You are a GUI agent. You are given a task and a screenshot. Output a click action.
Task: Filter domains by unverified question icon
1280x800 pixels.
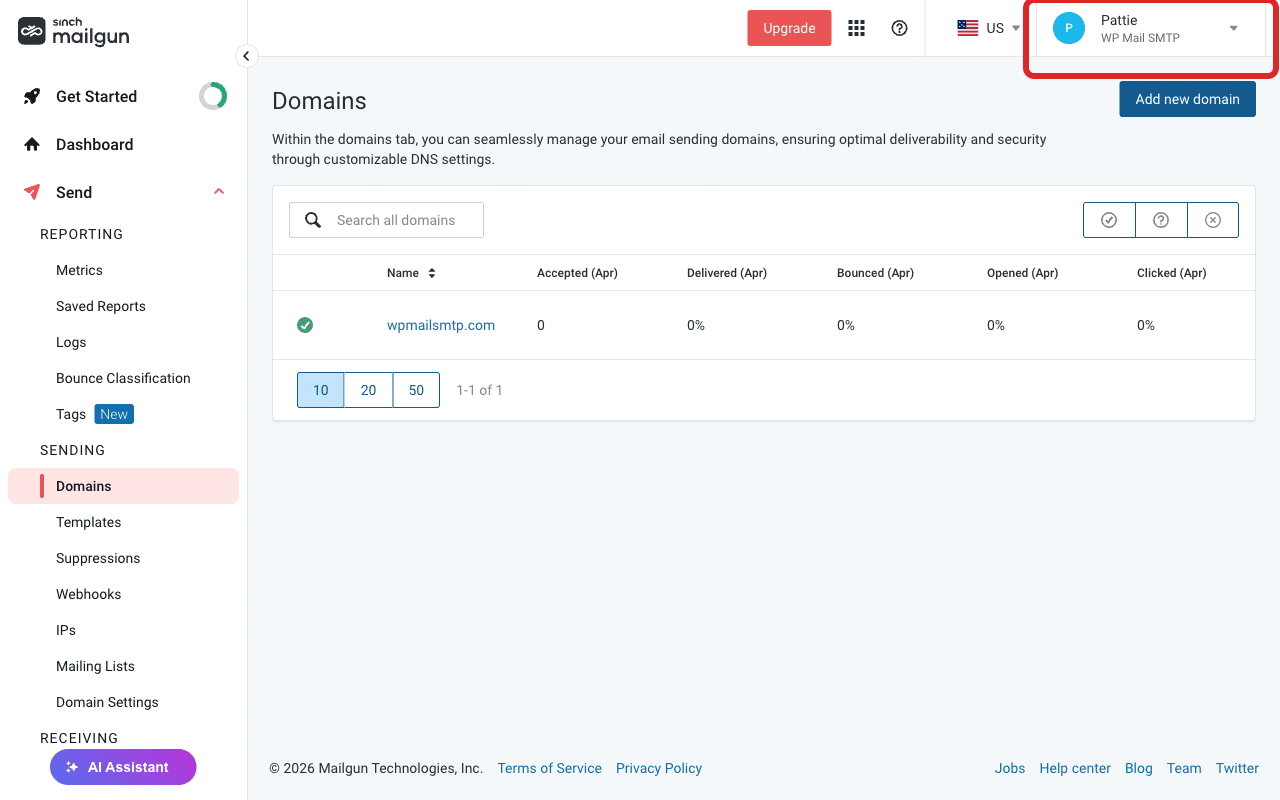coord(1161,220)
